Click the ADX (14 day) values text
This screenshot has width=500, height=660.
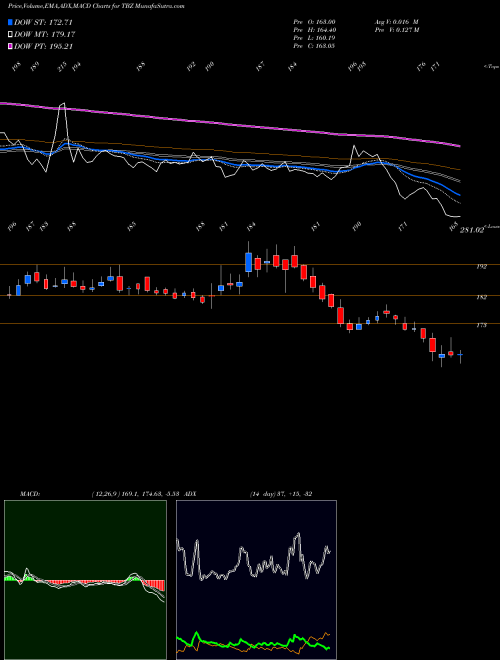tap(281, 494)
